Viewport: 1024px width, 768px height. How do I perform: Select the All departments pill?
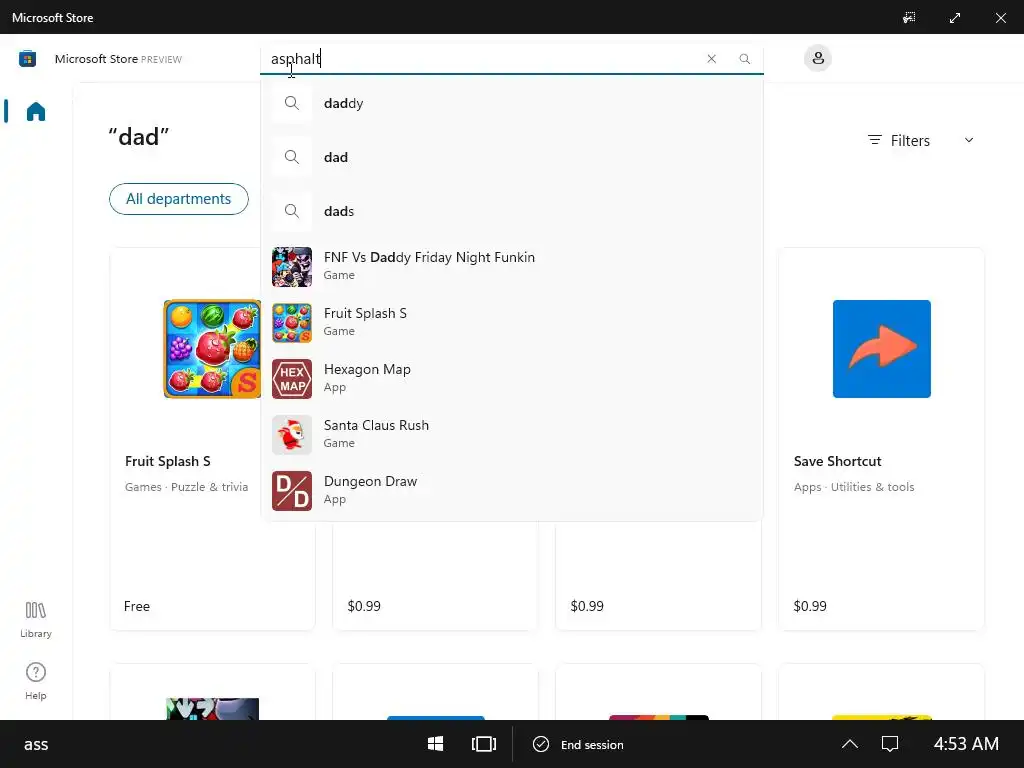(178, 199)
